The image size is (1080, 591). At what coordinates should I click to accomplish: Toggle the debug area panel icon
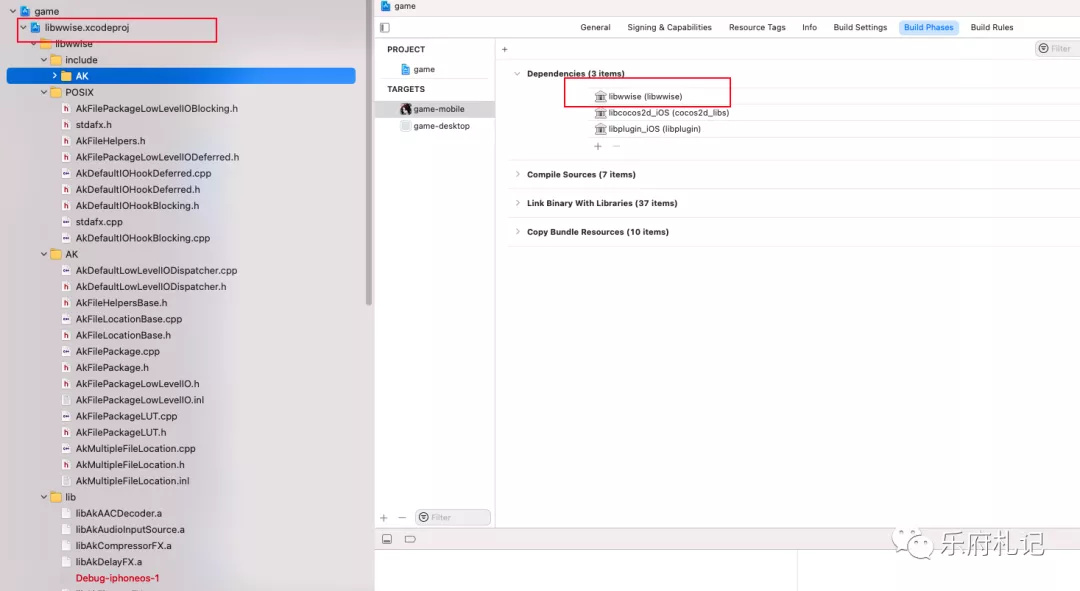[387, 539]
